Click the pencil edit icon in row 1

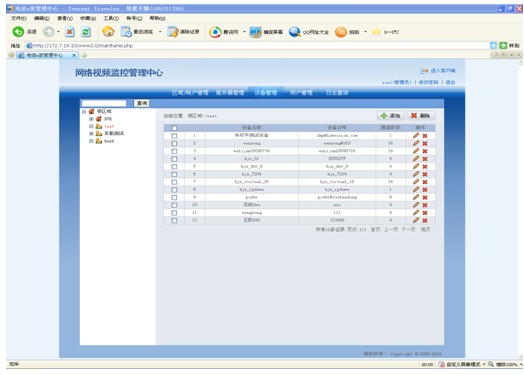point(416,135)
